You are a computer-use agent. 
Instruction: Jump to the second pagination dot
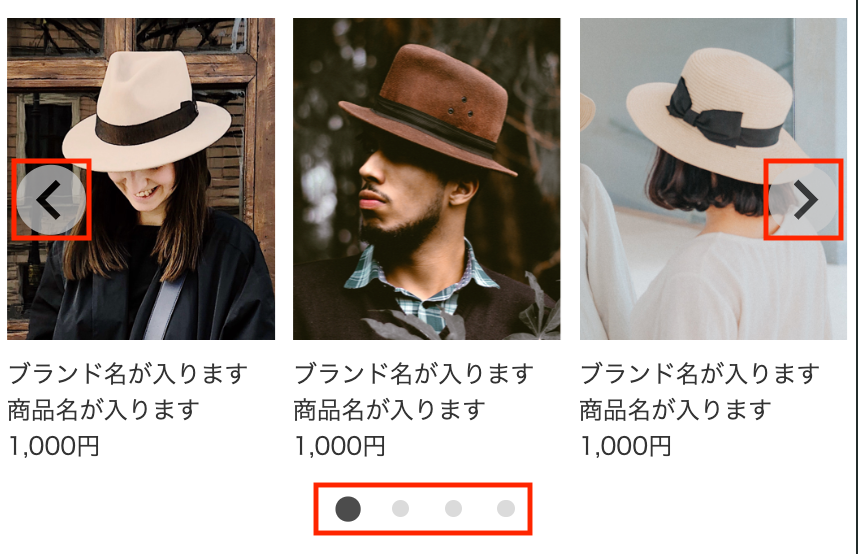tap(401, 509)
